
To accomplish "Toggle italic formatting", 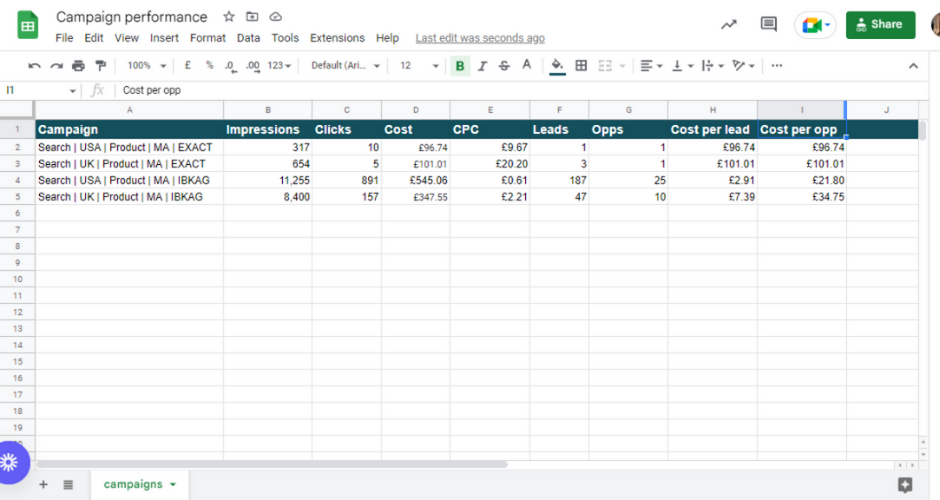I will click(482, 66).
